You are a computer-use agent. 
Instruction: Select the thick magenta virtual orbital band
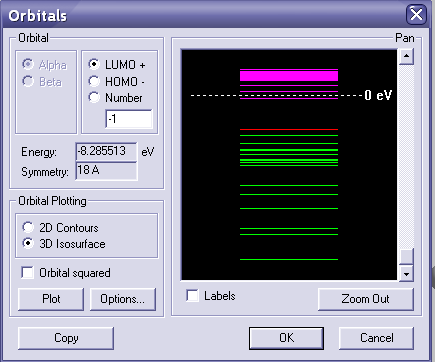tap(289, 76)
